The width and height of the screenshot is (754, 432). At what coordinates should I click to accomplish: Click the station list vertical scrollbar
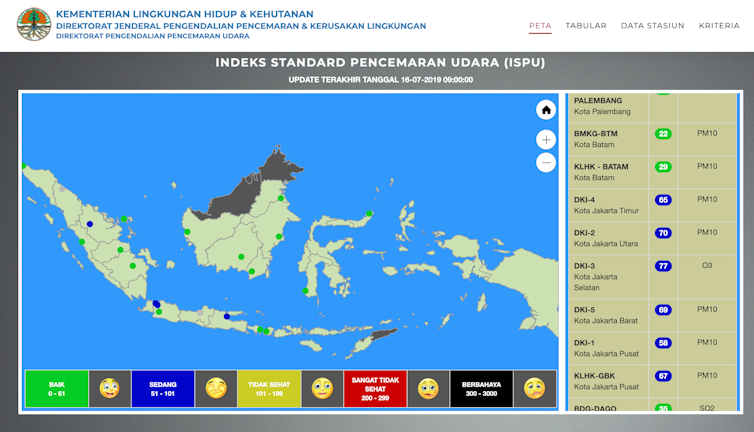click(740, 250)
